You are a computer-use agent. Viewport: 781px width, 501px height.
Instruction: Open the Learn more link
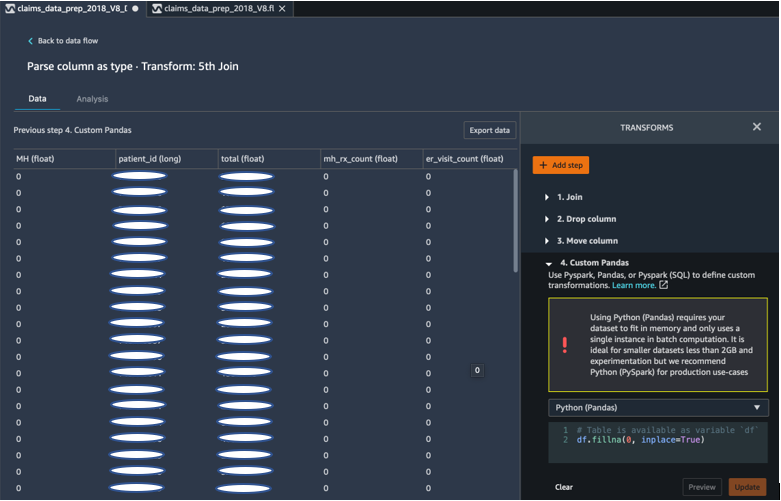pyautogui.click(x=634, y=285)
